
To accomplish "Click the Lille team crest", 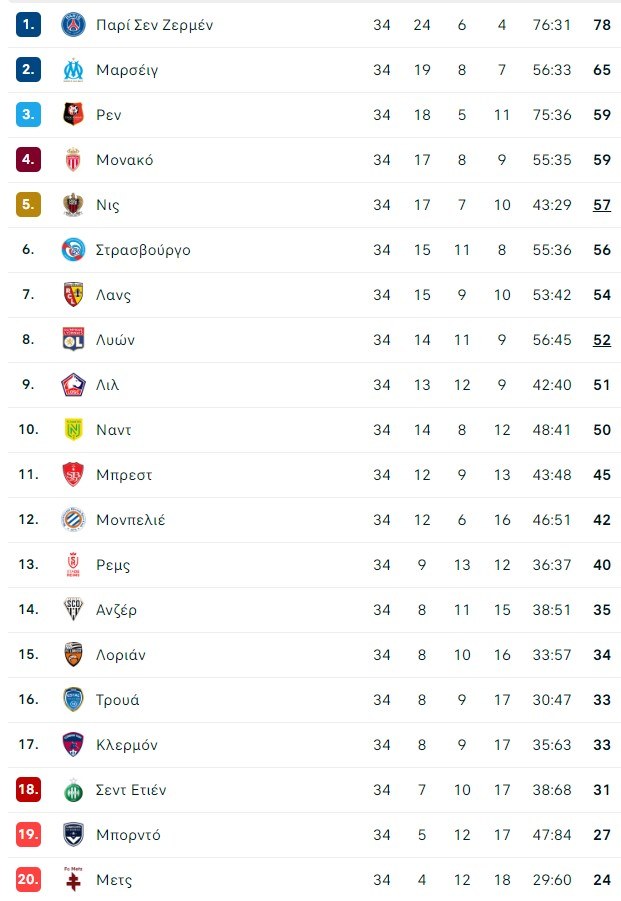I will [x=73, y=385].
